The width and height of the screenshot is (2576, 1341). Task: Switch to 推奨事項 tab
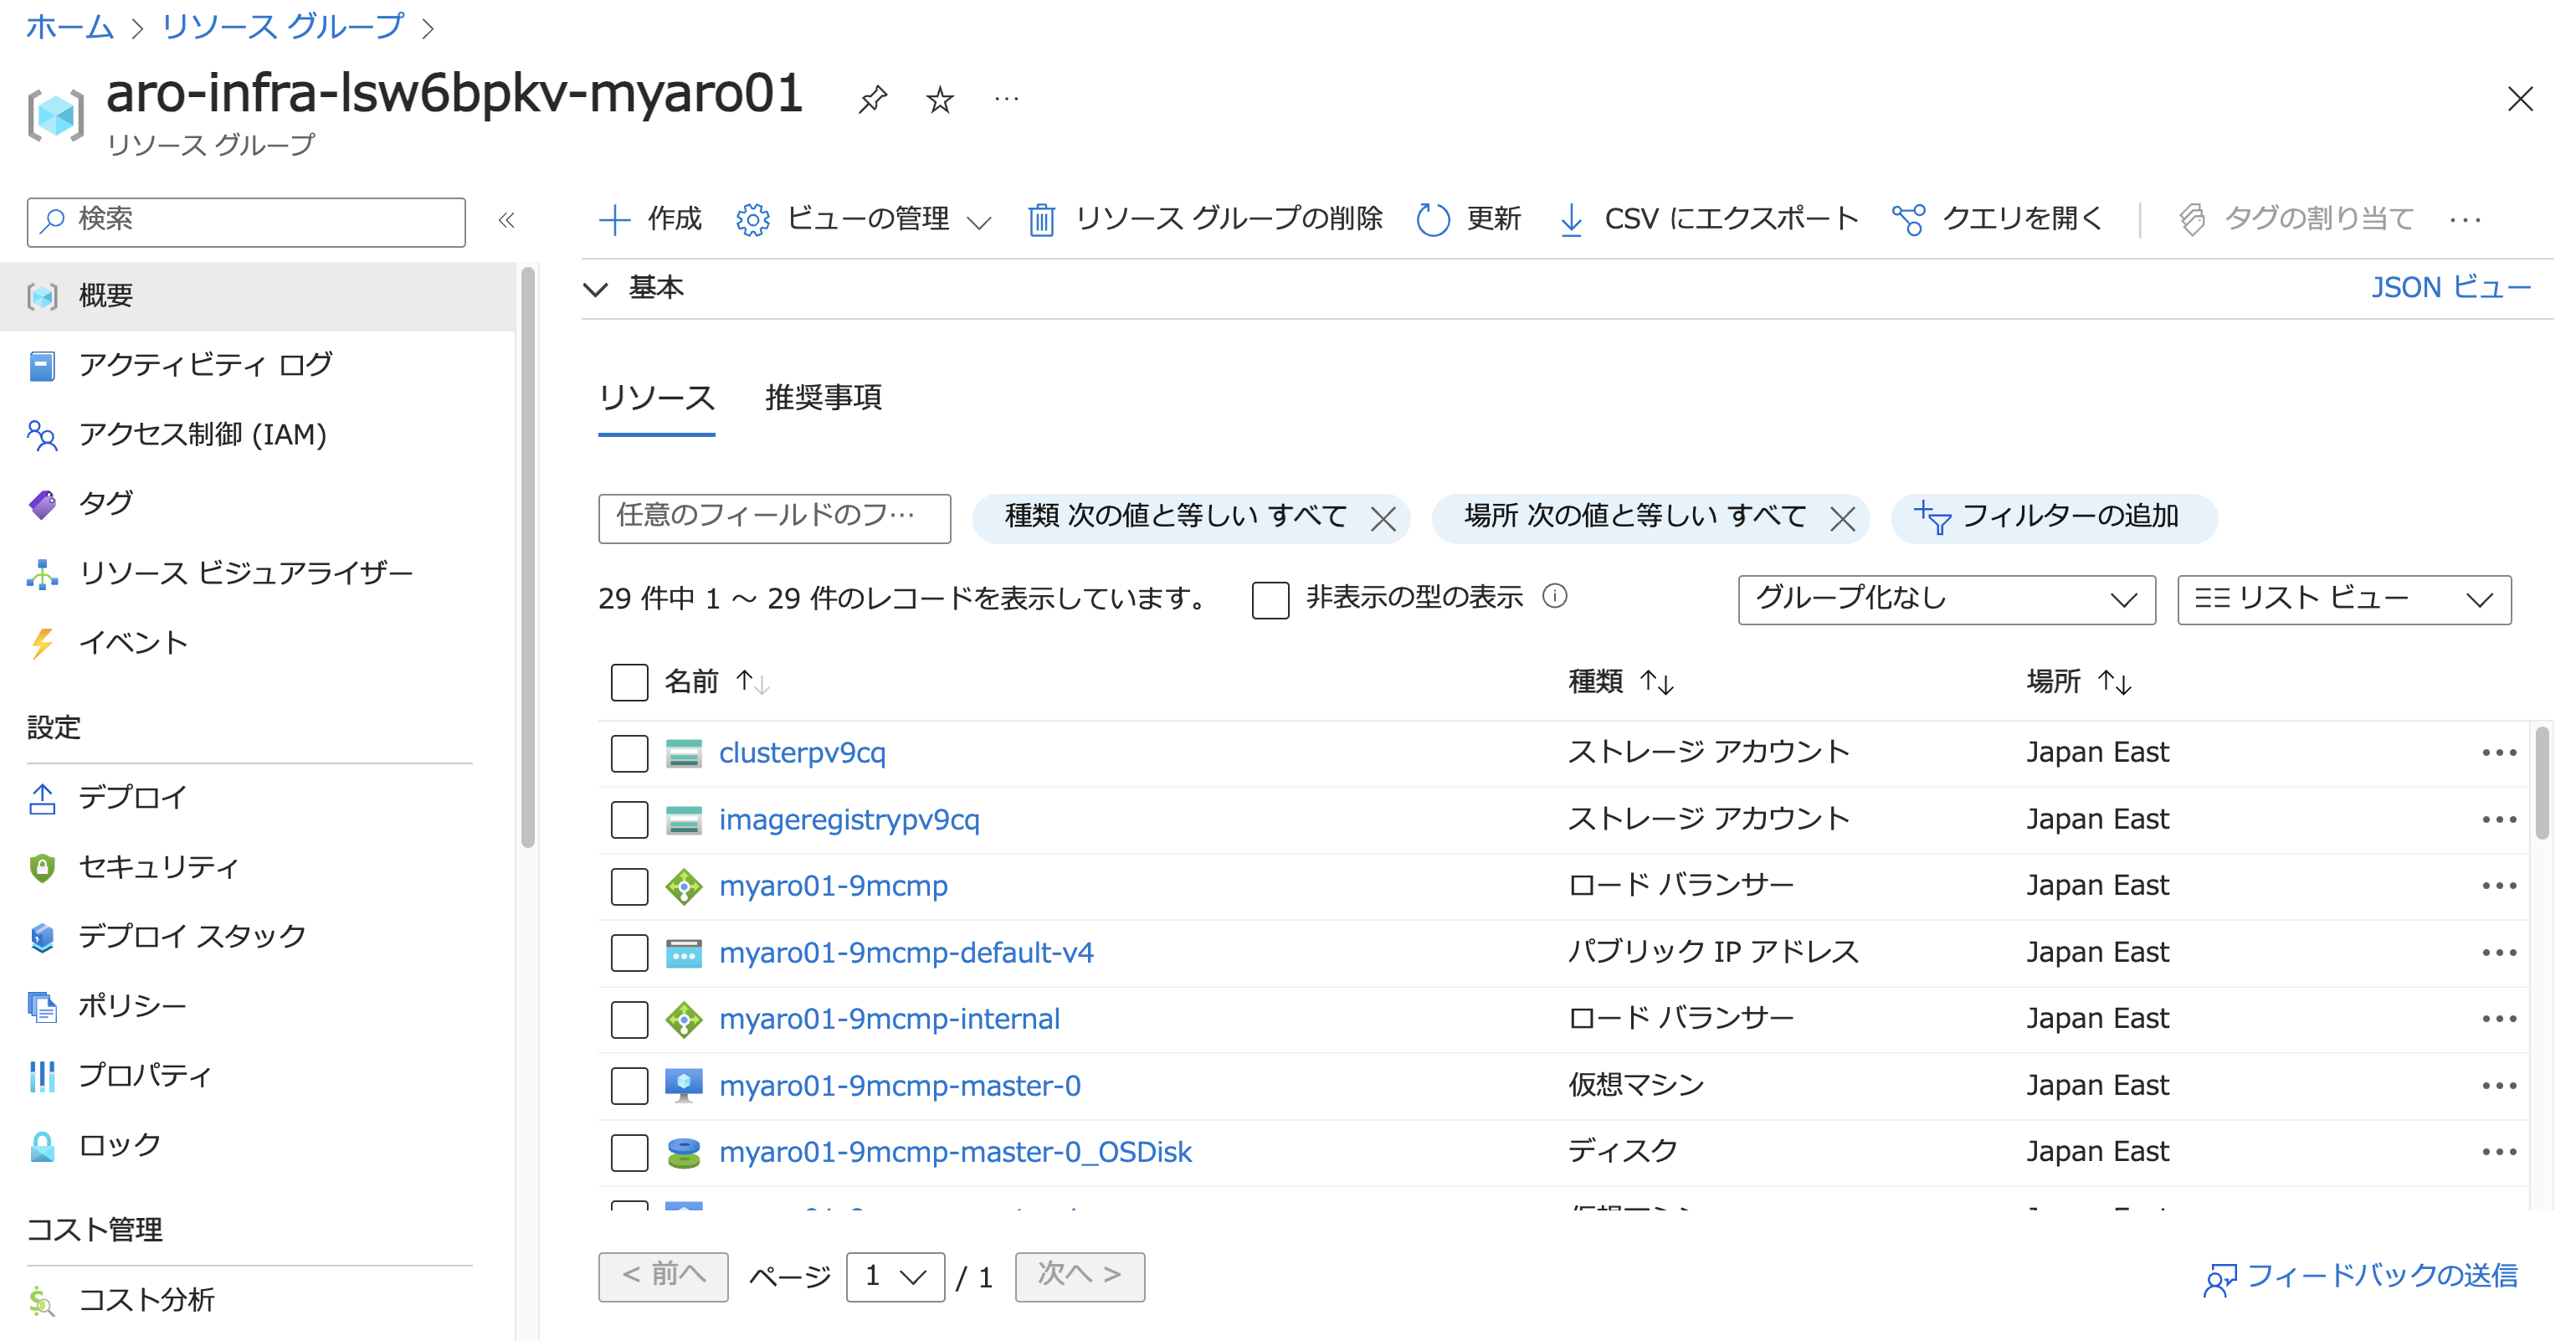[x=823, y=398]
